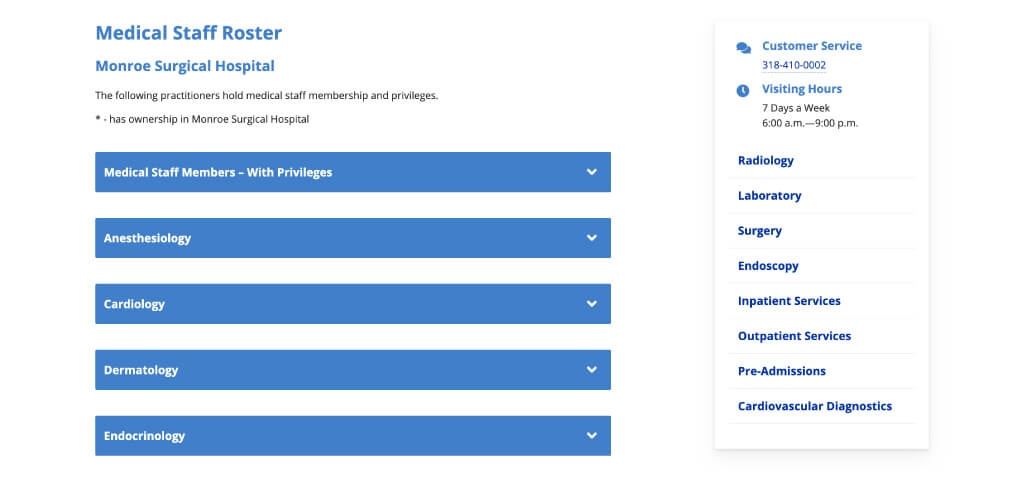This screenshot has height=484, width=1025.
Task: Click the Anesthesiology chevron arrow
Action: point(592,238)
